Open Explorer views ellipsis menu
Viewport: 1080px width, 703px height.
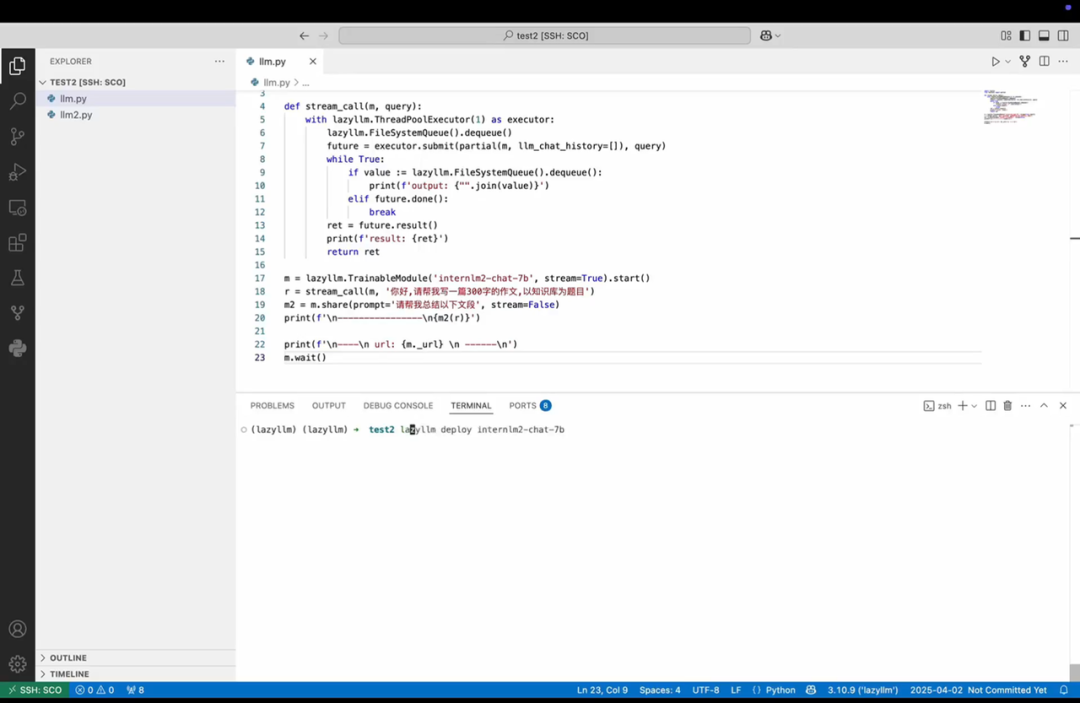click(x=219, y=61)
